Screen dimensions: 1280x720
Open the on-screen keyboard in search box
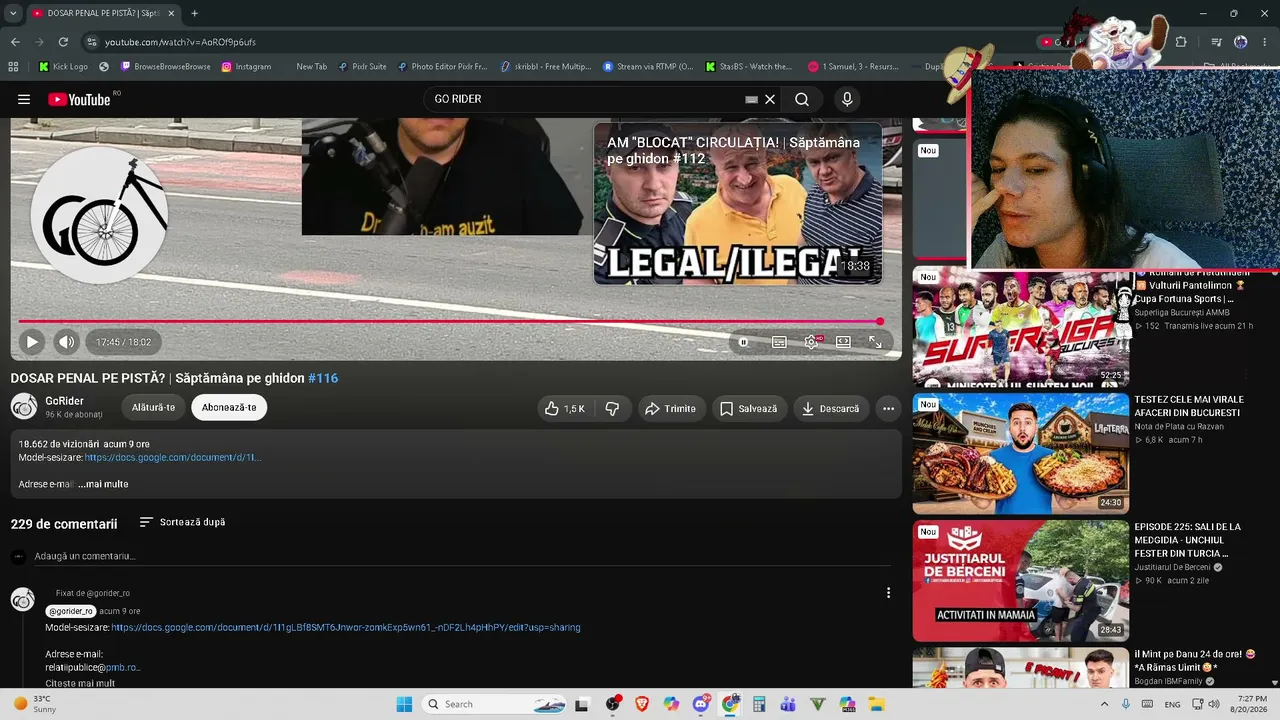pyautogui.click(x=752, y=99)
